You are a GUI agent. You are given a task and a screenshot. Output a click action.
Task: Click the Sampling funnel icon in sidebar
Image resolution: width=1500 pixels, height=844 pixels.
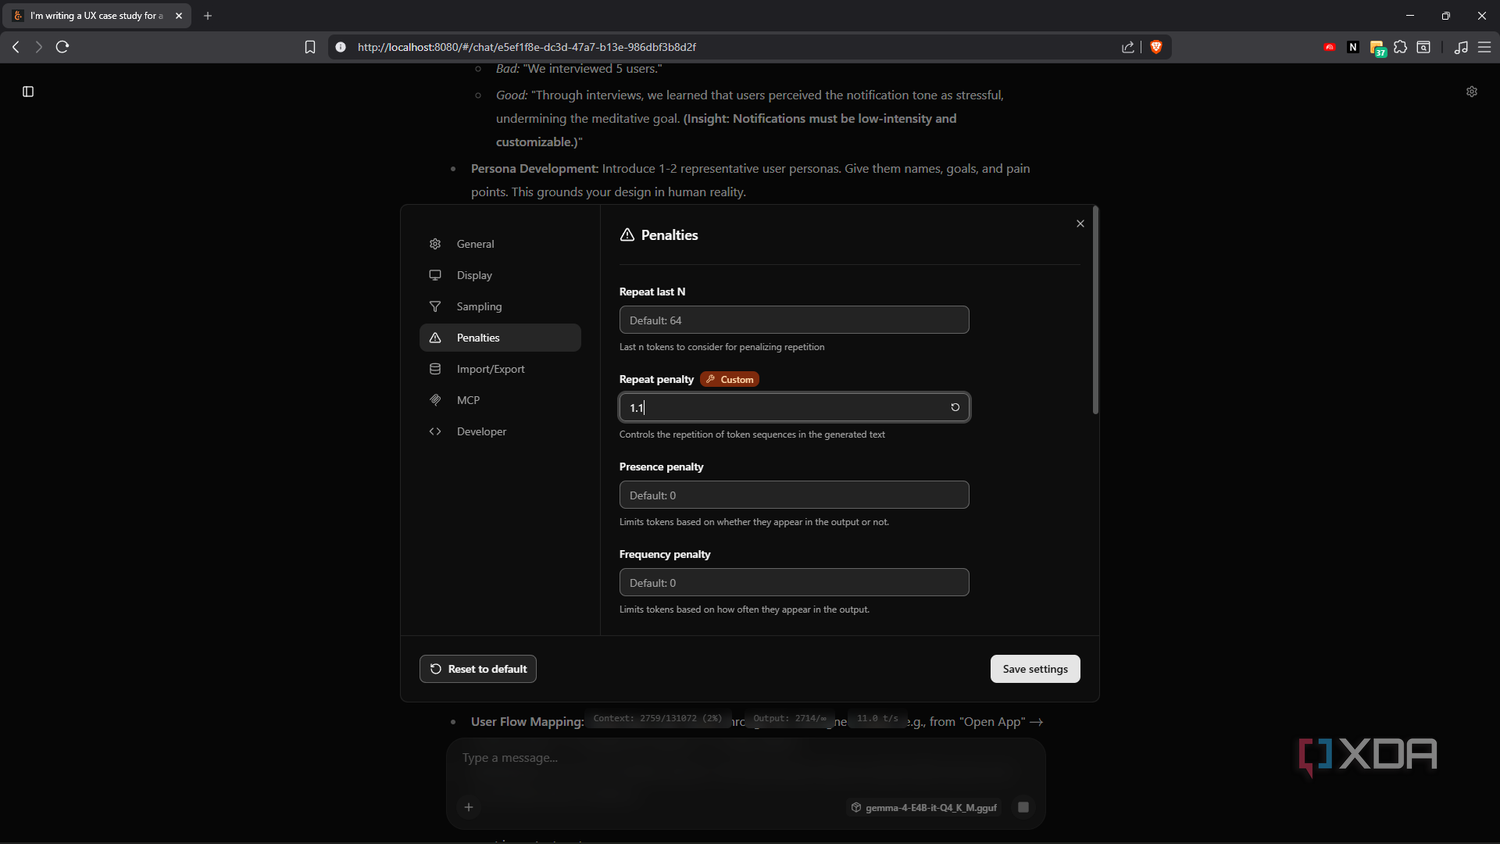click(x=435, y=306)
